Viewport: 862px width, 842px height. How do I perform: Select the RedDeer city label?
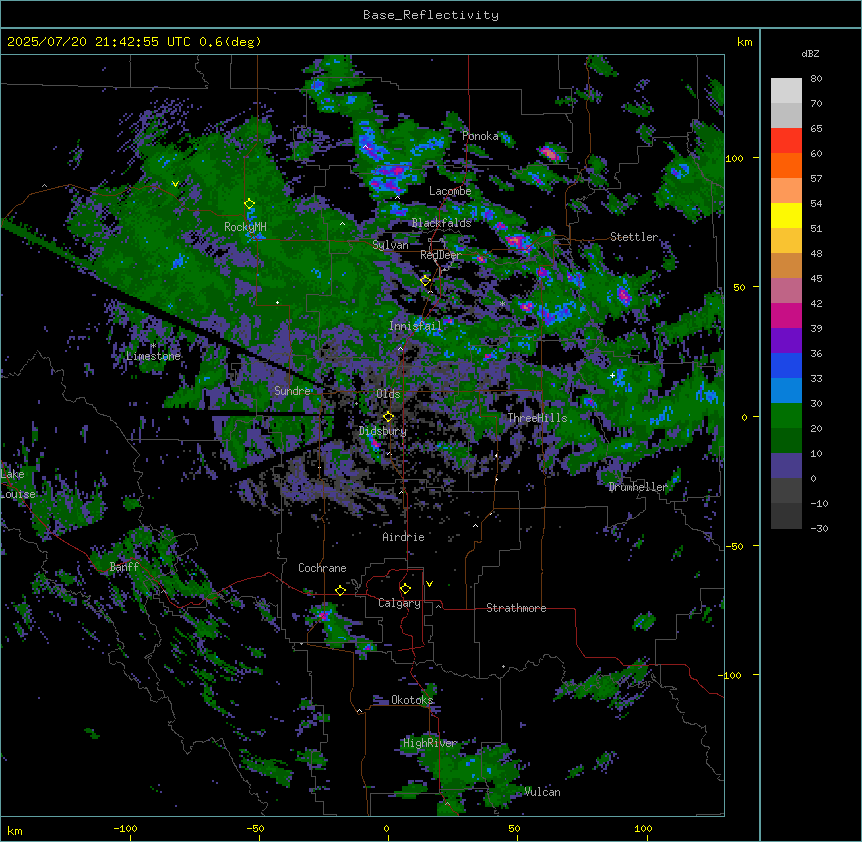click(441, 255)
